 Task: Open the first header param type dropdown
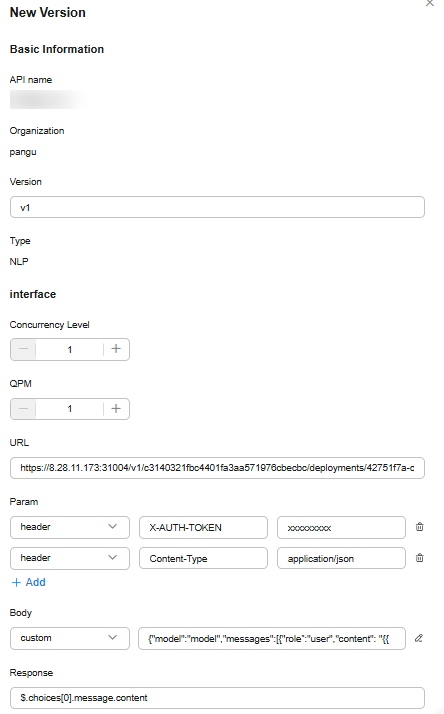point(70,527)
